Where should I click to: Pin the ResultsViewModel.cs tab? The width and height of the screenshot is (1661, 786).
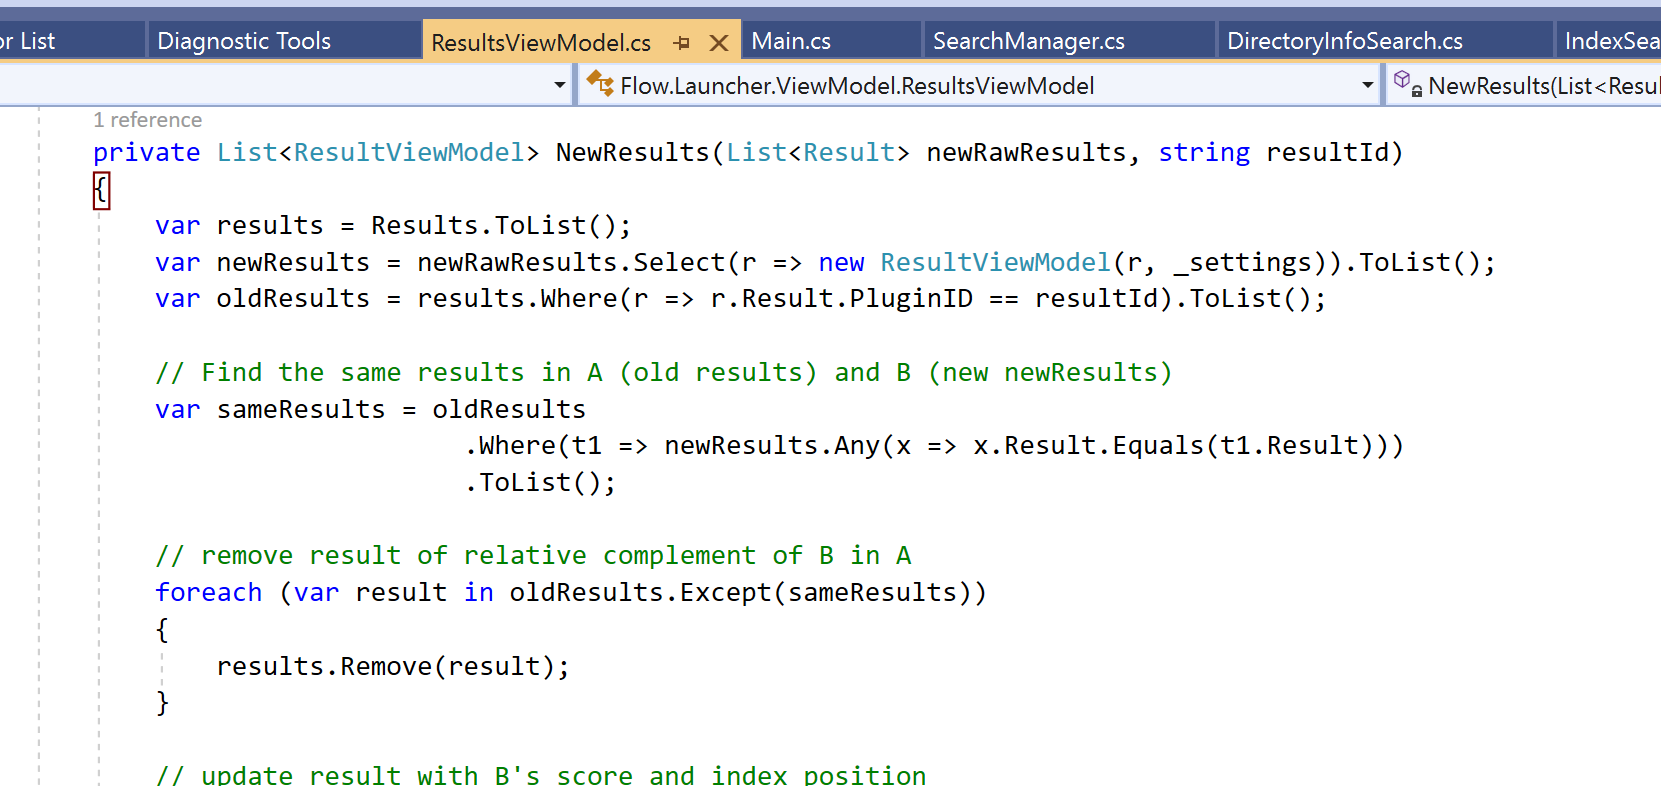click(x=682, y=43)
